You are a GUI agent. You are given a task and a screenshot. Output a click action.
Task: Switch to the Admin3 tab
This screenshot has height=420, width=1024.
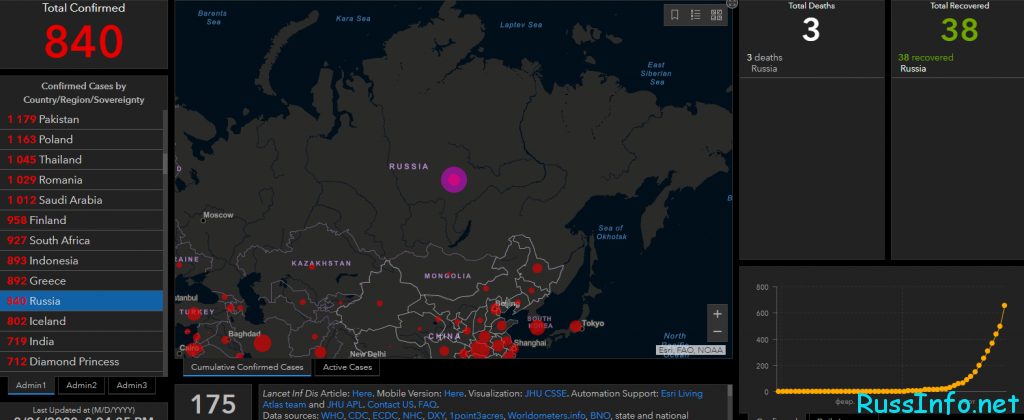tap(131, 385)
